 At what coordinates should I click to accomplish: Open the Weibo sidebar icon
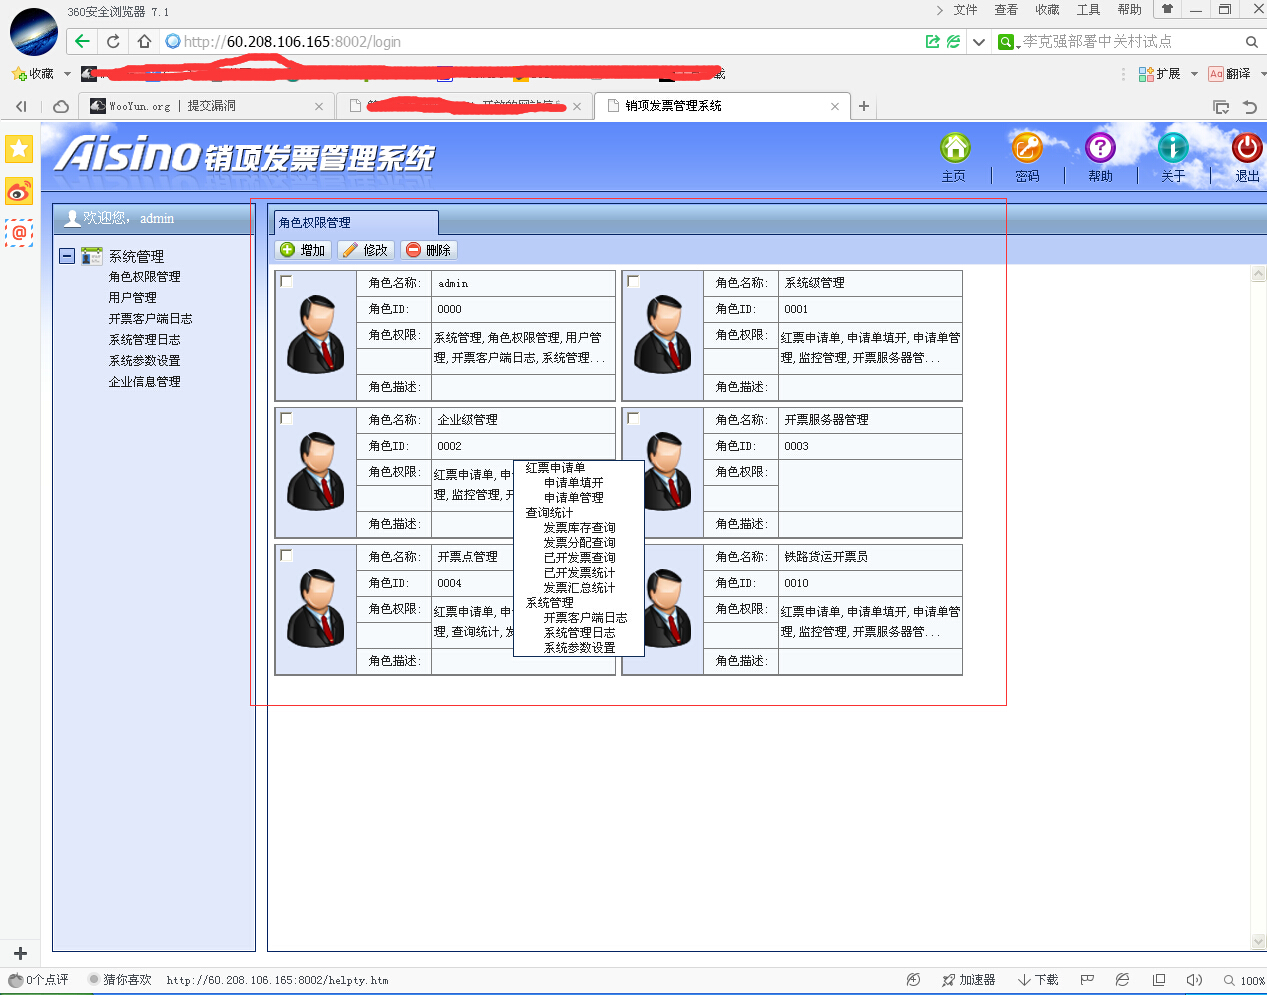pyautogui.click(x=19, y=191)
